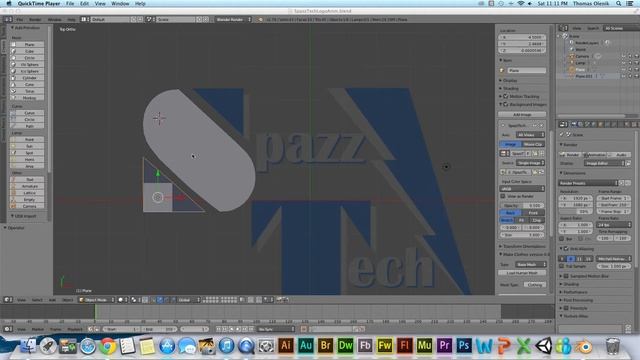
Task: Select Camera in the outliner
Action: [x=582, y=56]
